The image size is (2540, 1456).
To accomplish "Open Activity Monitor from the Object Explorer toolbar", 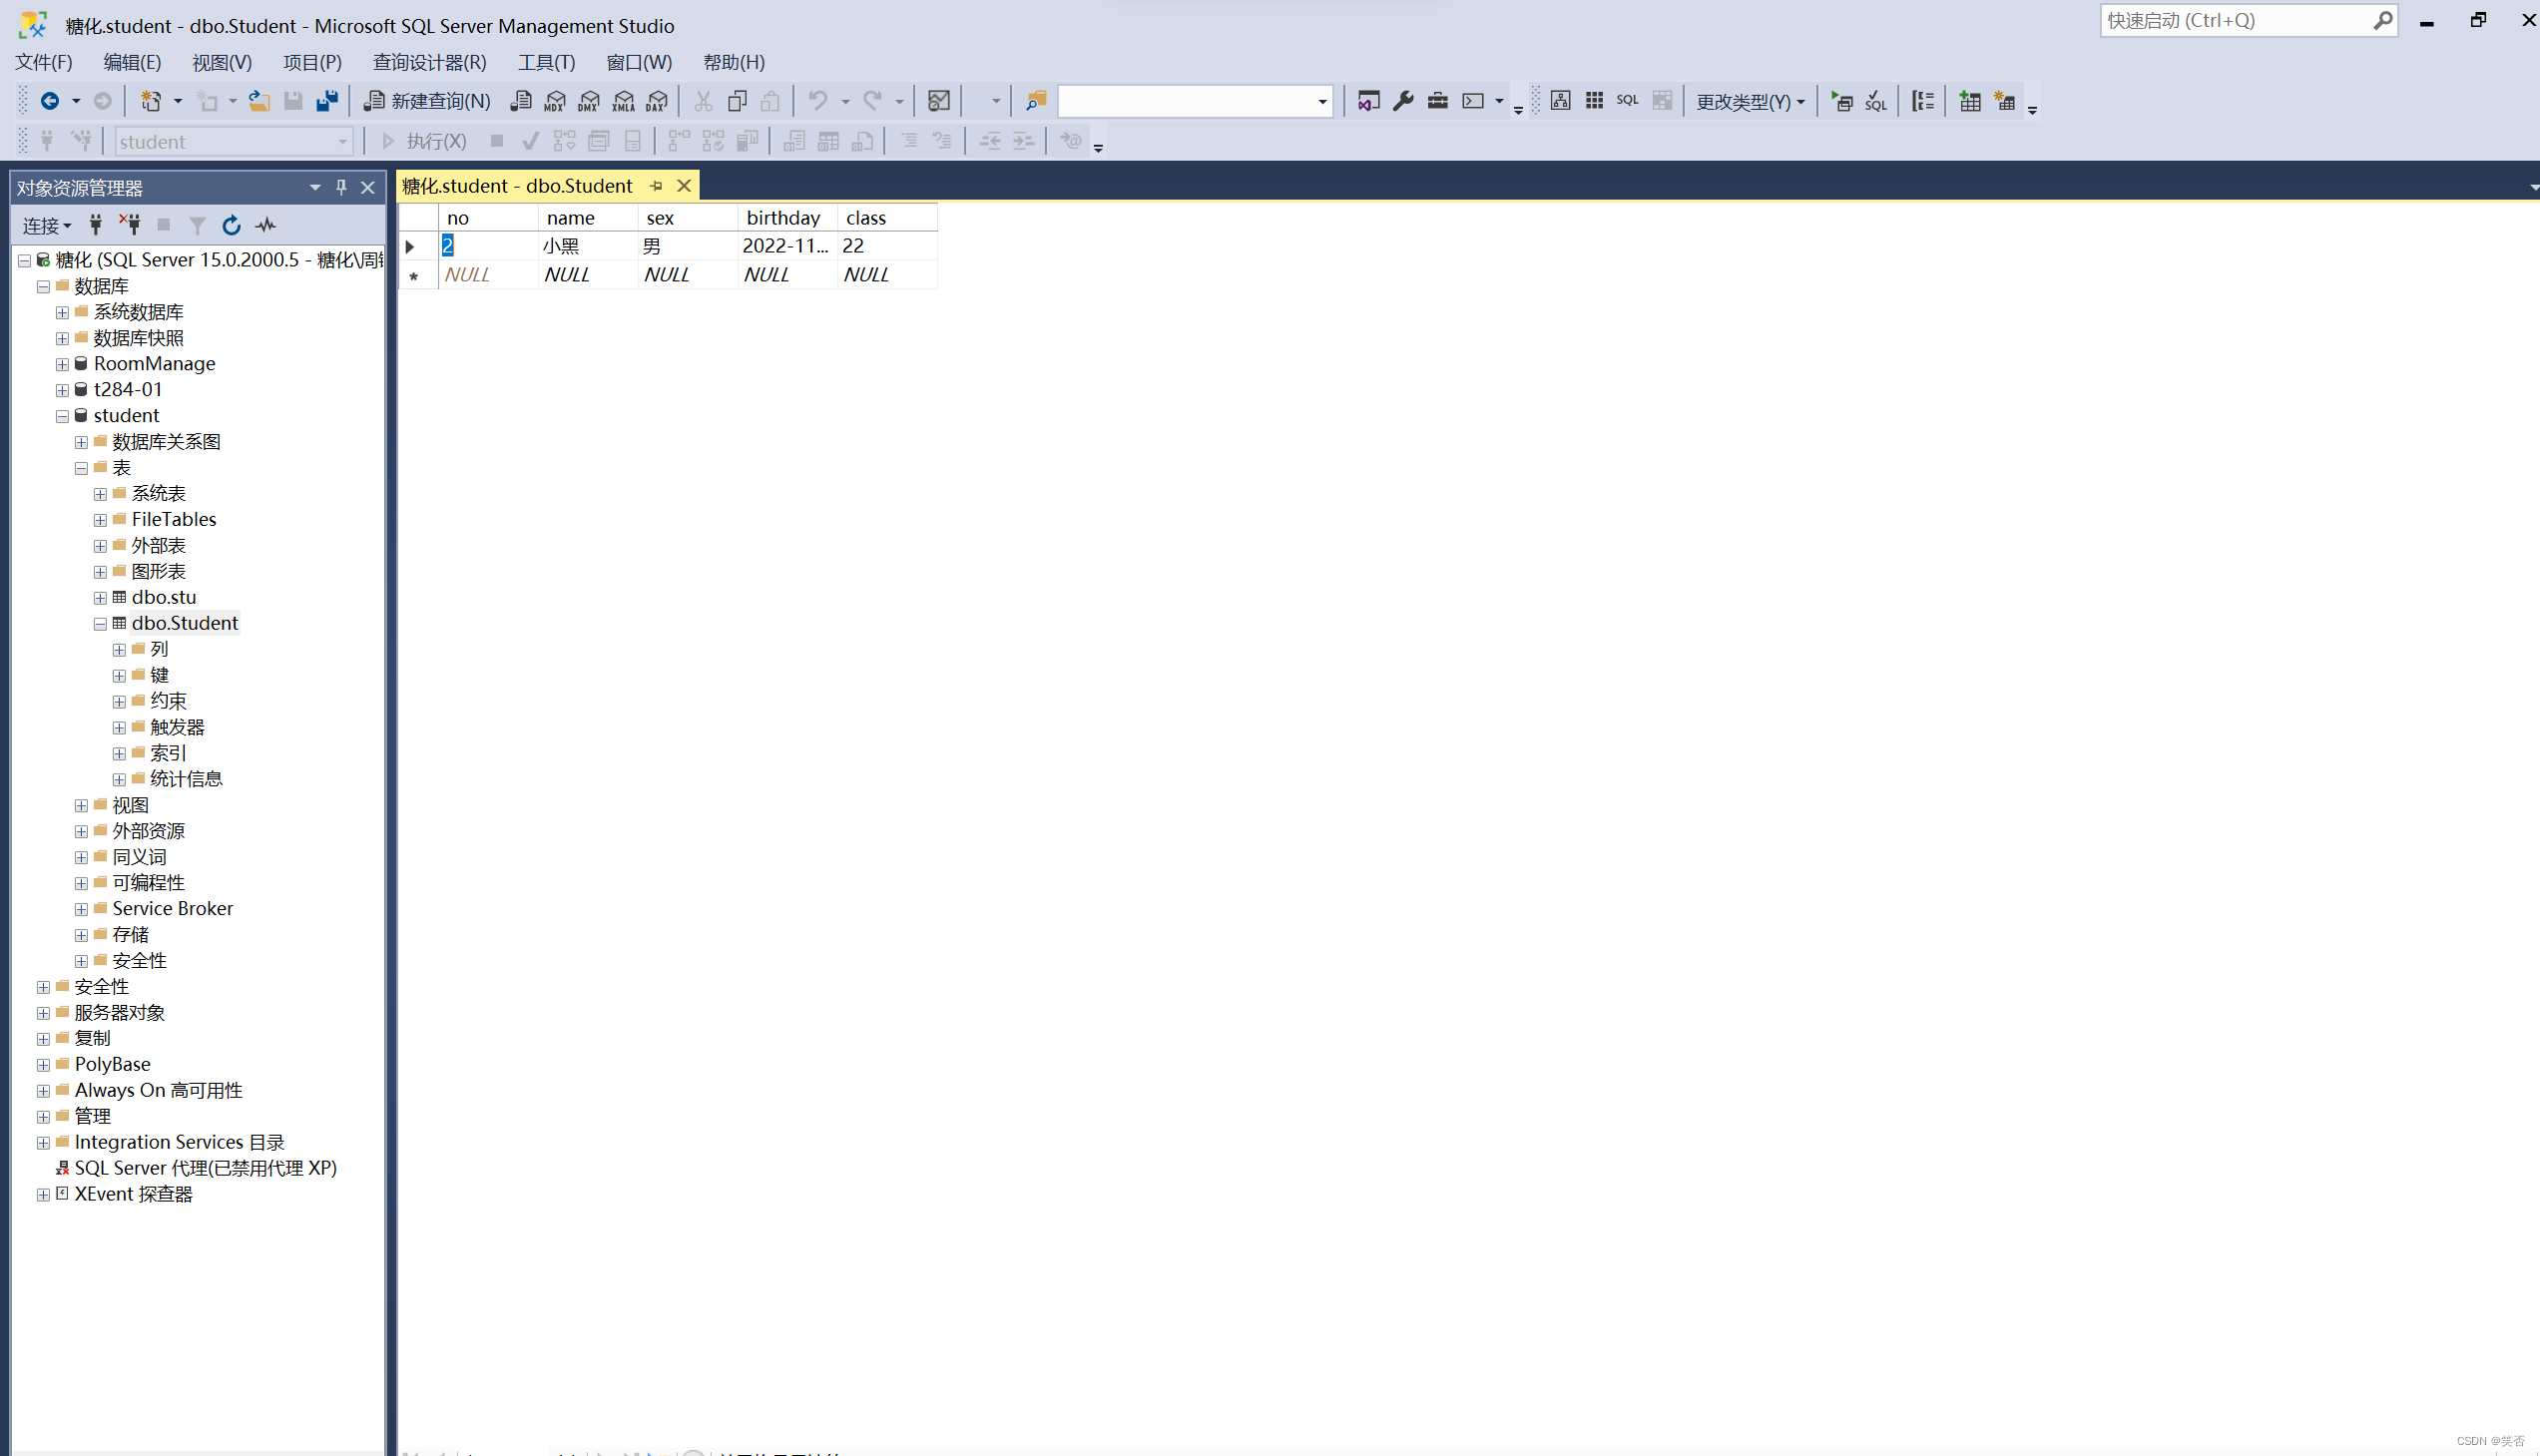I will tap(265, 225).
